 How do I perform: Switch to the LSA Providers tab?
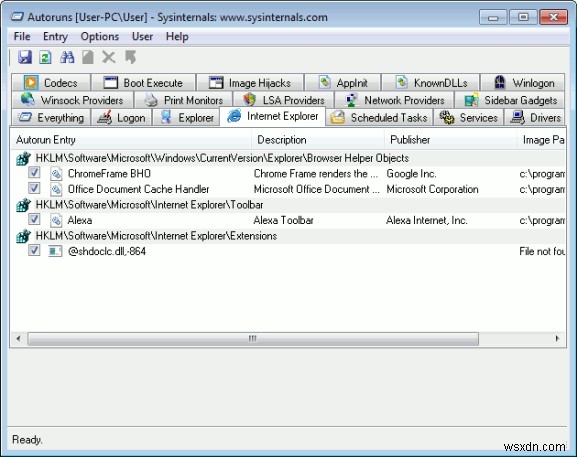(283, 100)
